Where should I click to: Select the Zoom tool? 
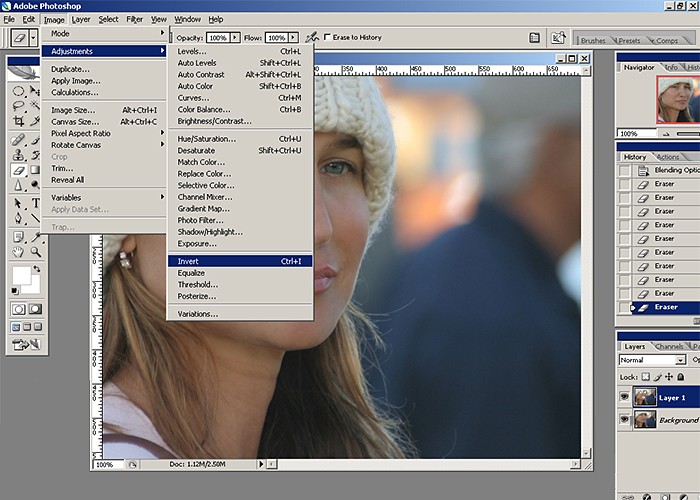coord(35,252)
